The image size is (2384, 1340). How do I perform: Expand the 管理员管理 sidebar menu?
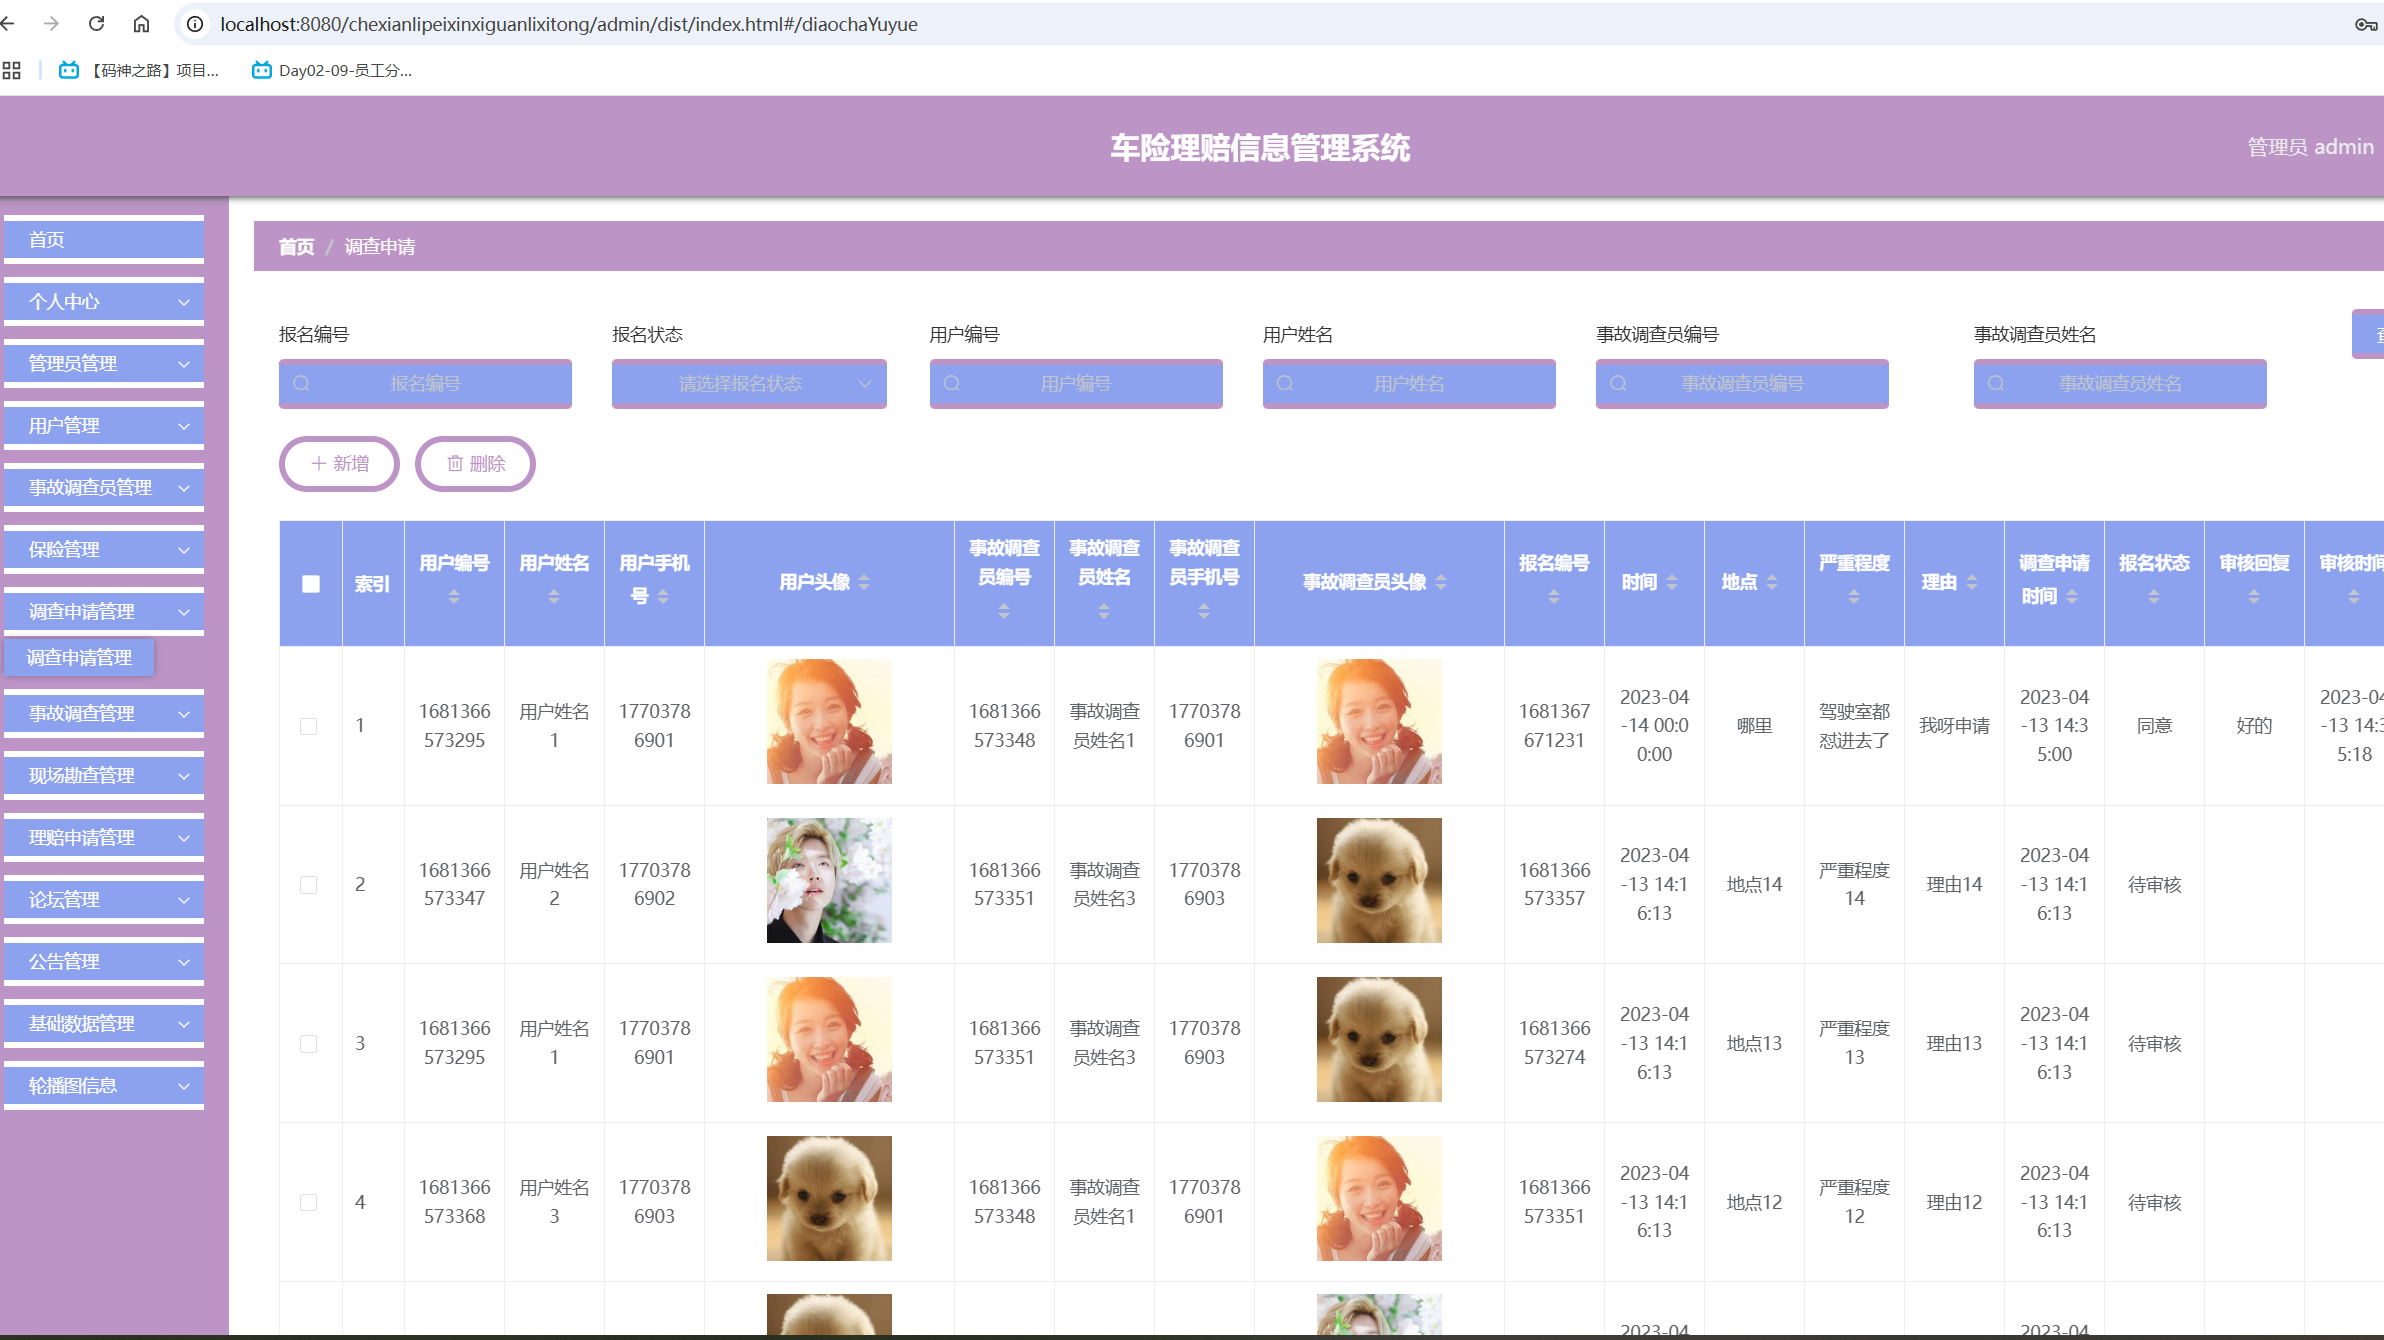104,363
